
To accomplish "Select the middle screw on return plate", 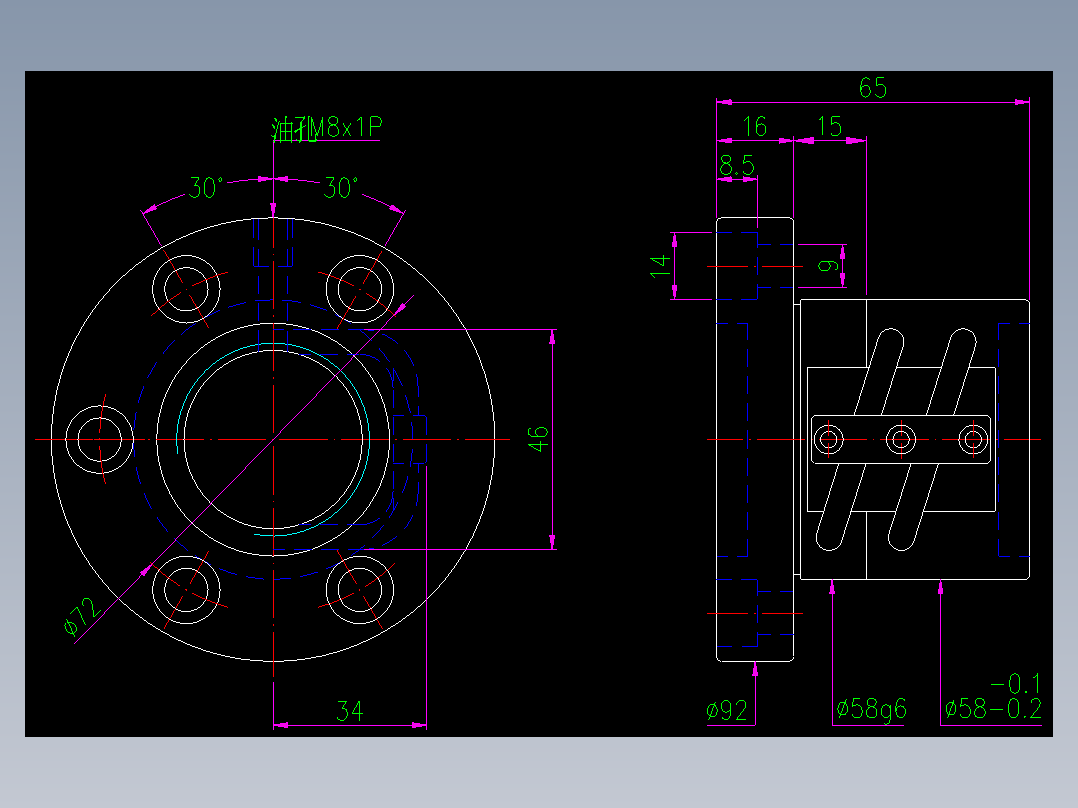I will pyautogui.click(x=901, y=439).
